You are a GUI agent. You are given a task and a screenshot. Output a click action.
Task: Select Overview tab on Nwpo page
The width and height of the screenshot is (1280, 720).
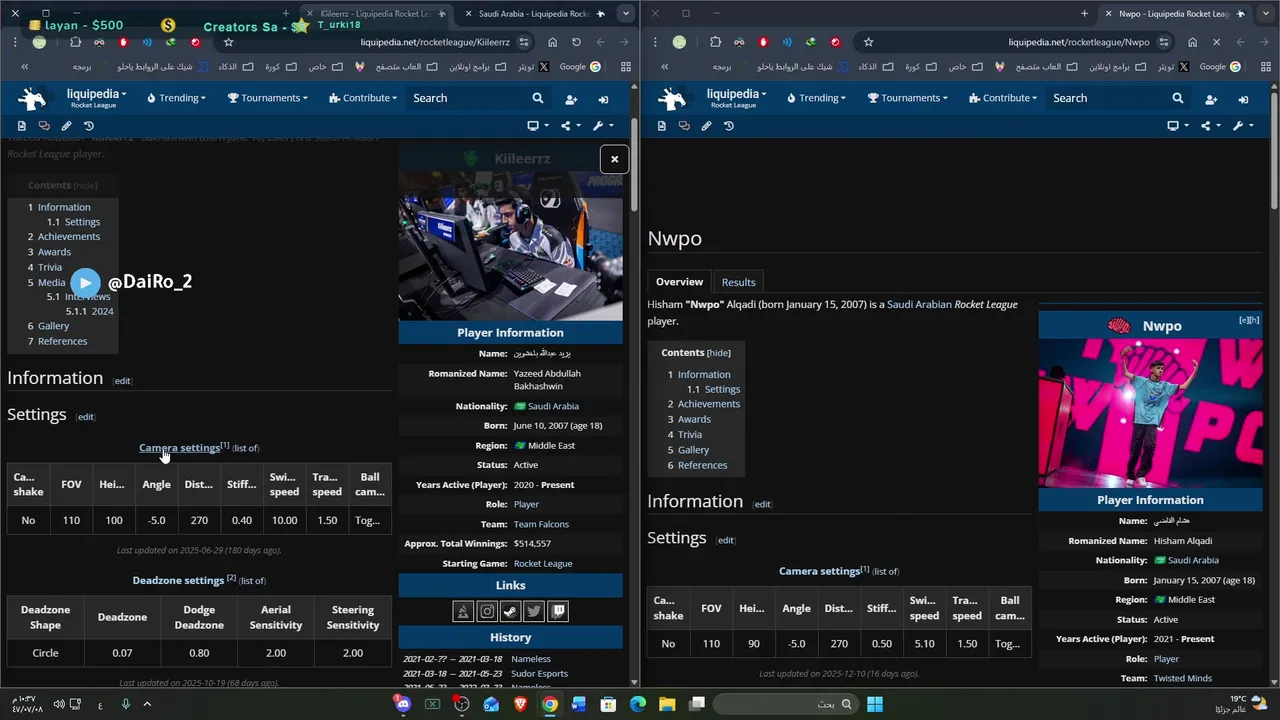679,282
